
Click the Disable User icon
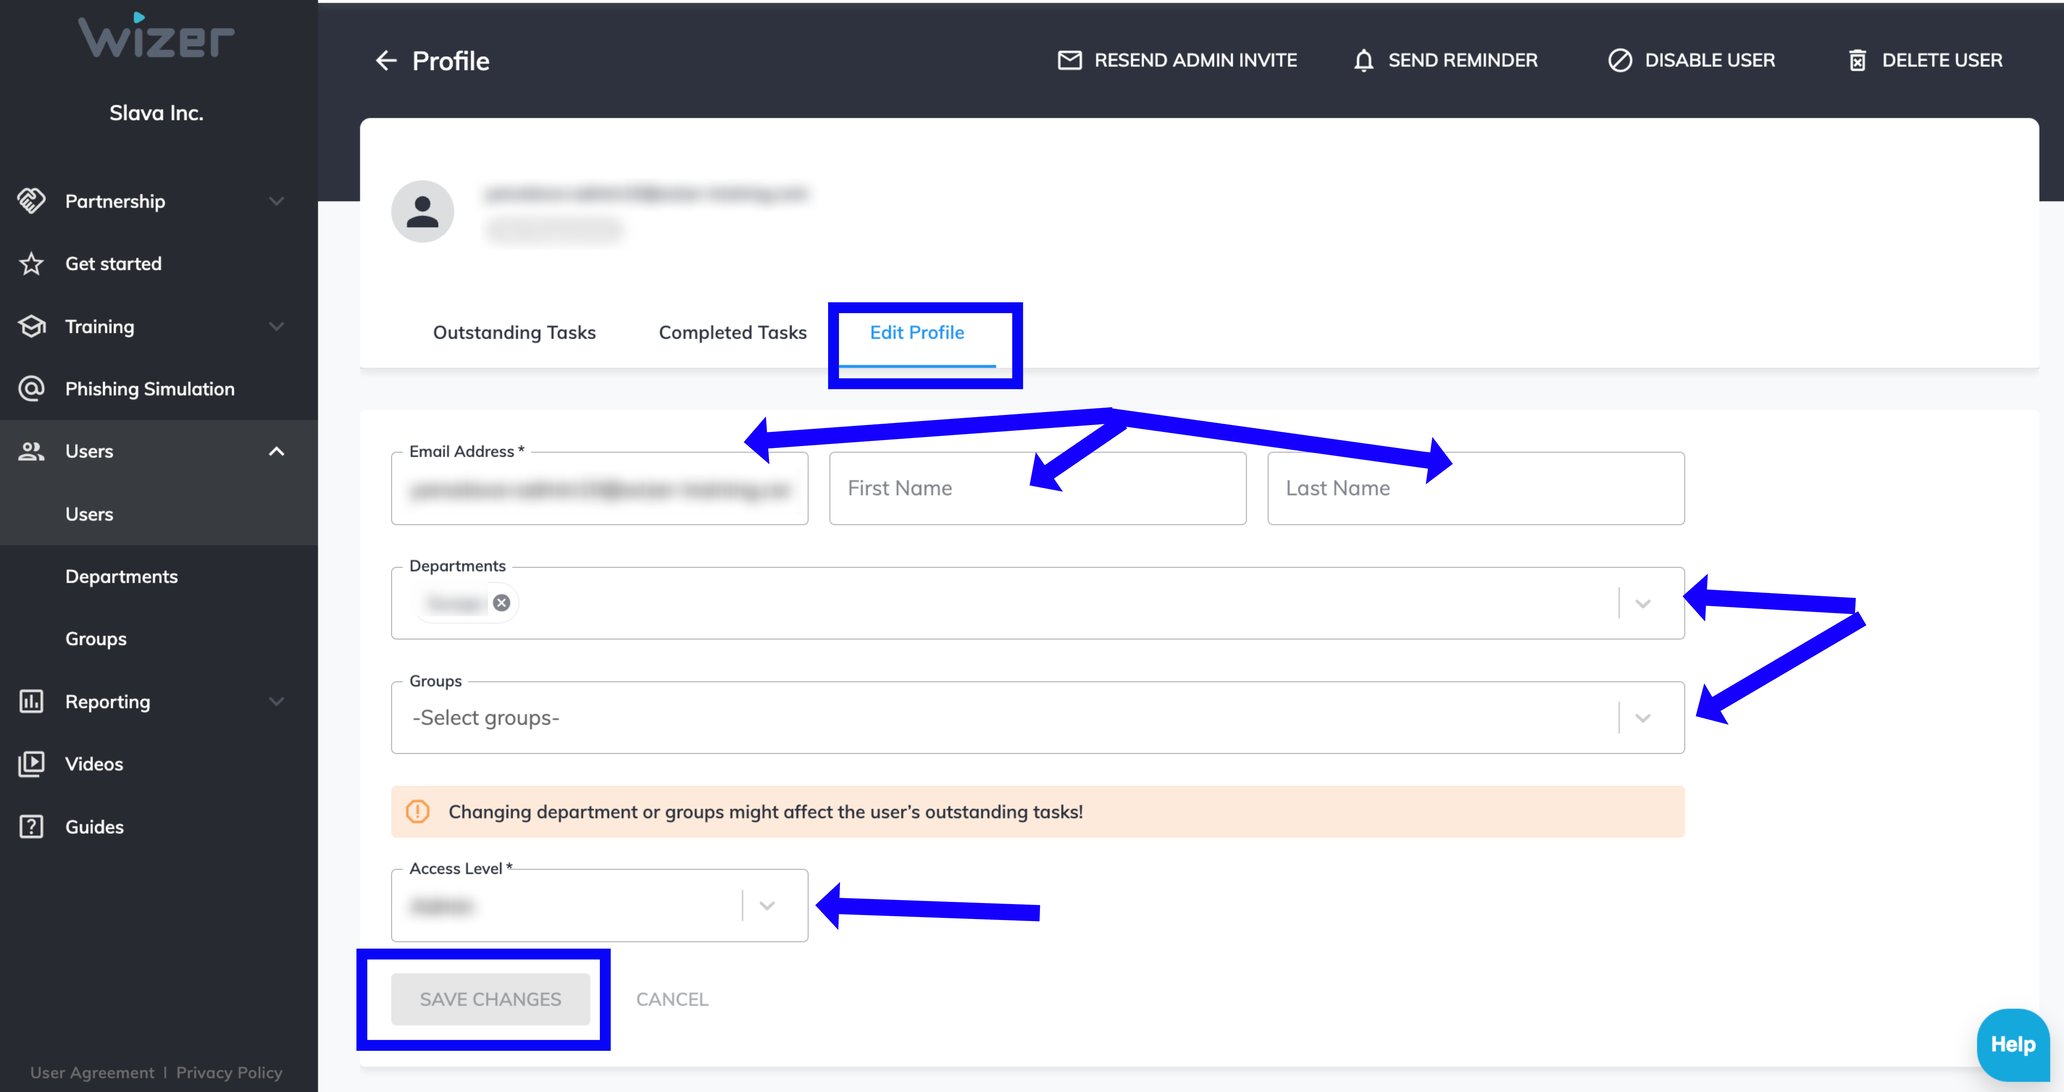pyautogui.click(x=1620, y=60)
